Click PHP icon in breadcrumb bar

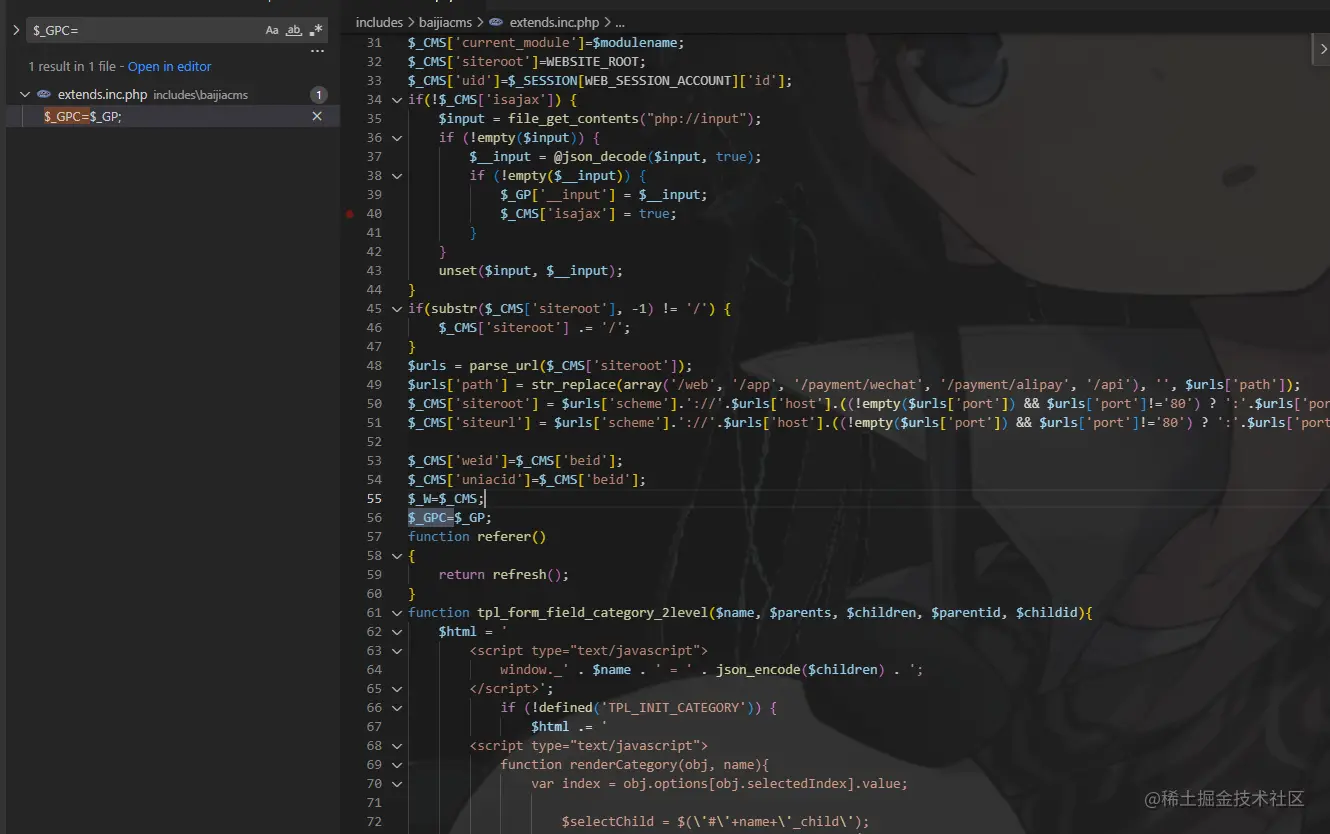pyautogui.click(x=496, y=22)
